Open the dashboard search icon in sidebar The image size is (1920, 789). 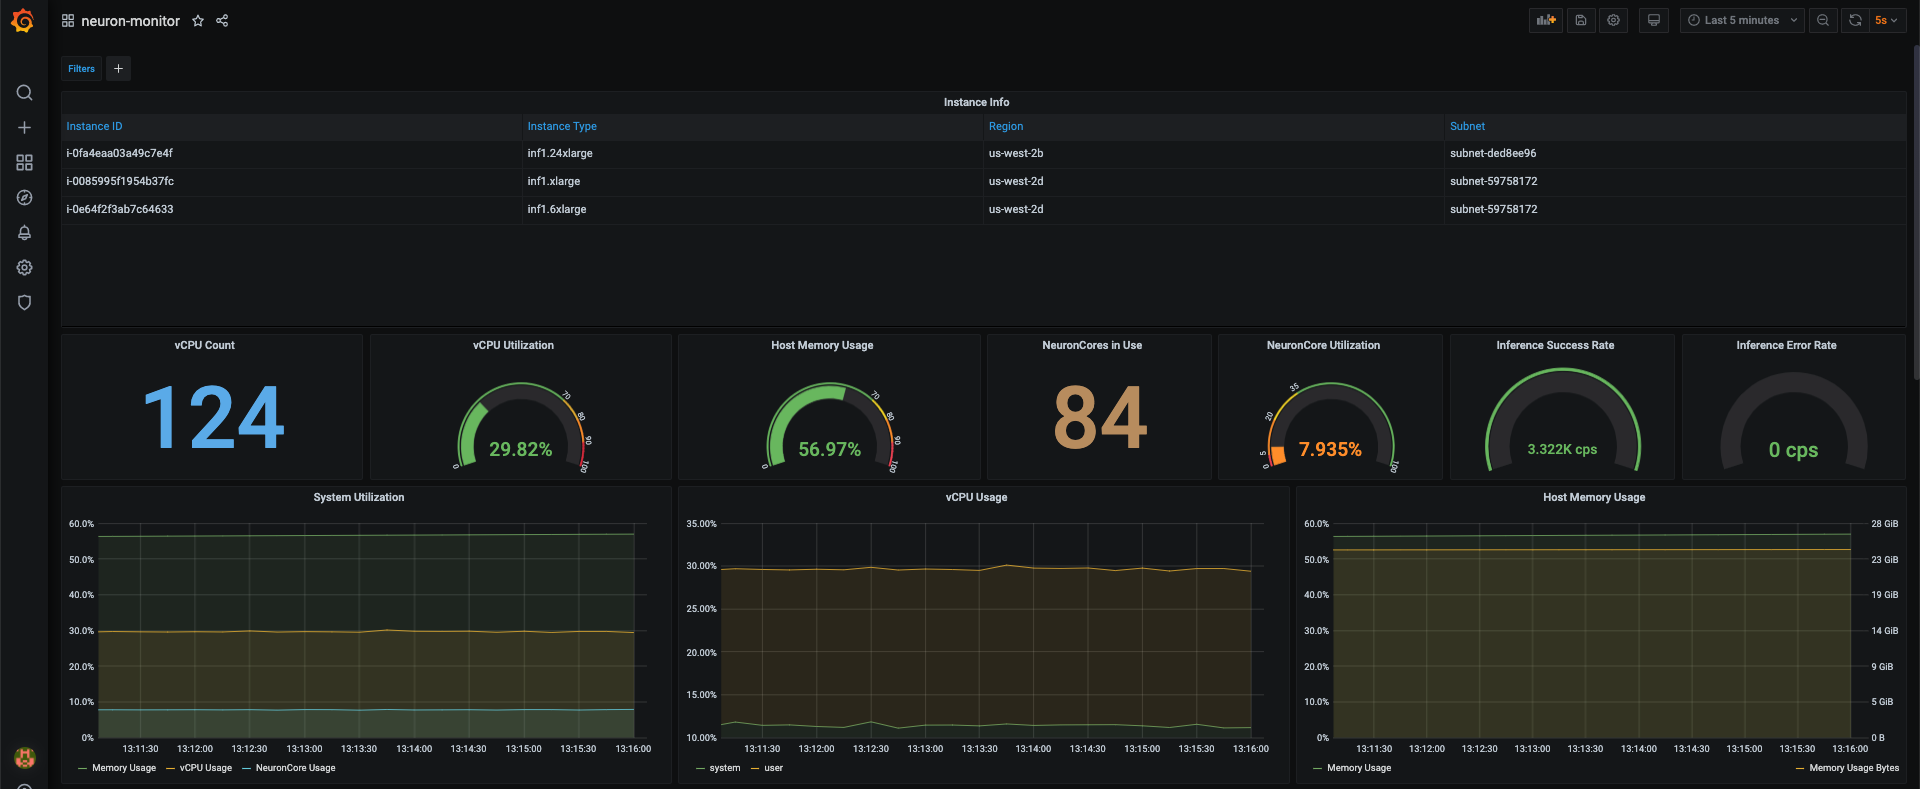click(x=25, y=93)
